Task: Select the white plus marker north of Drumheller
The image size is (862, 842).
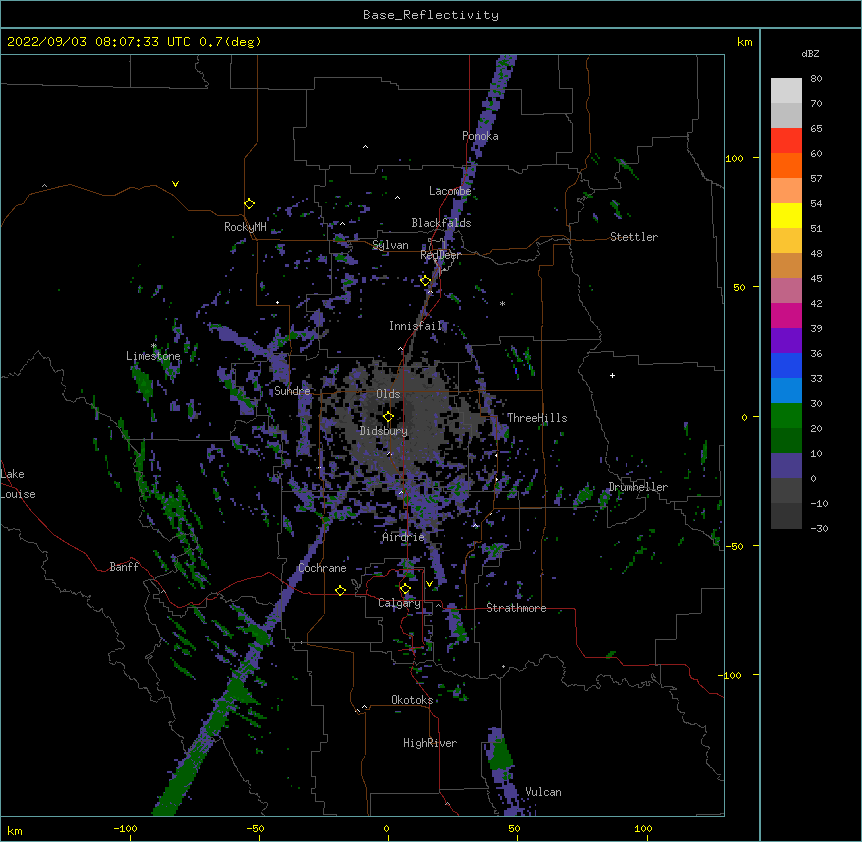Action: (x=612, y=375)
